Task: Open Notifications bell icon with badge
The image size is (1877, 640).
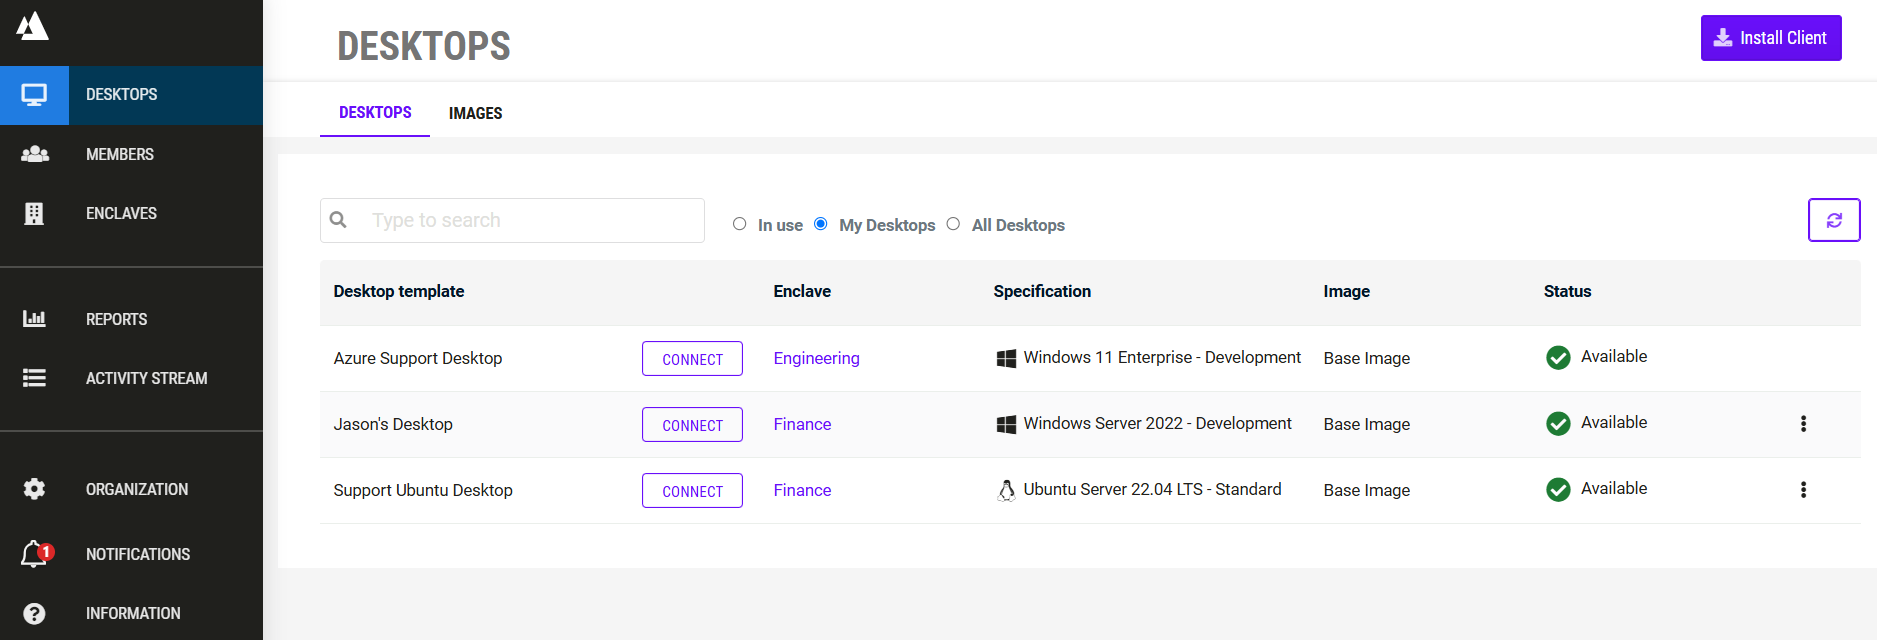Action: (x=34, y=554)
